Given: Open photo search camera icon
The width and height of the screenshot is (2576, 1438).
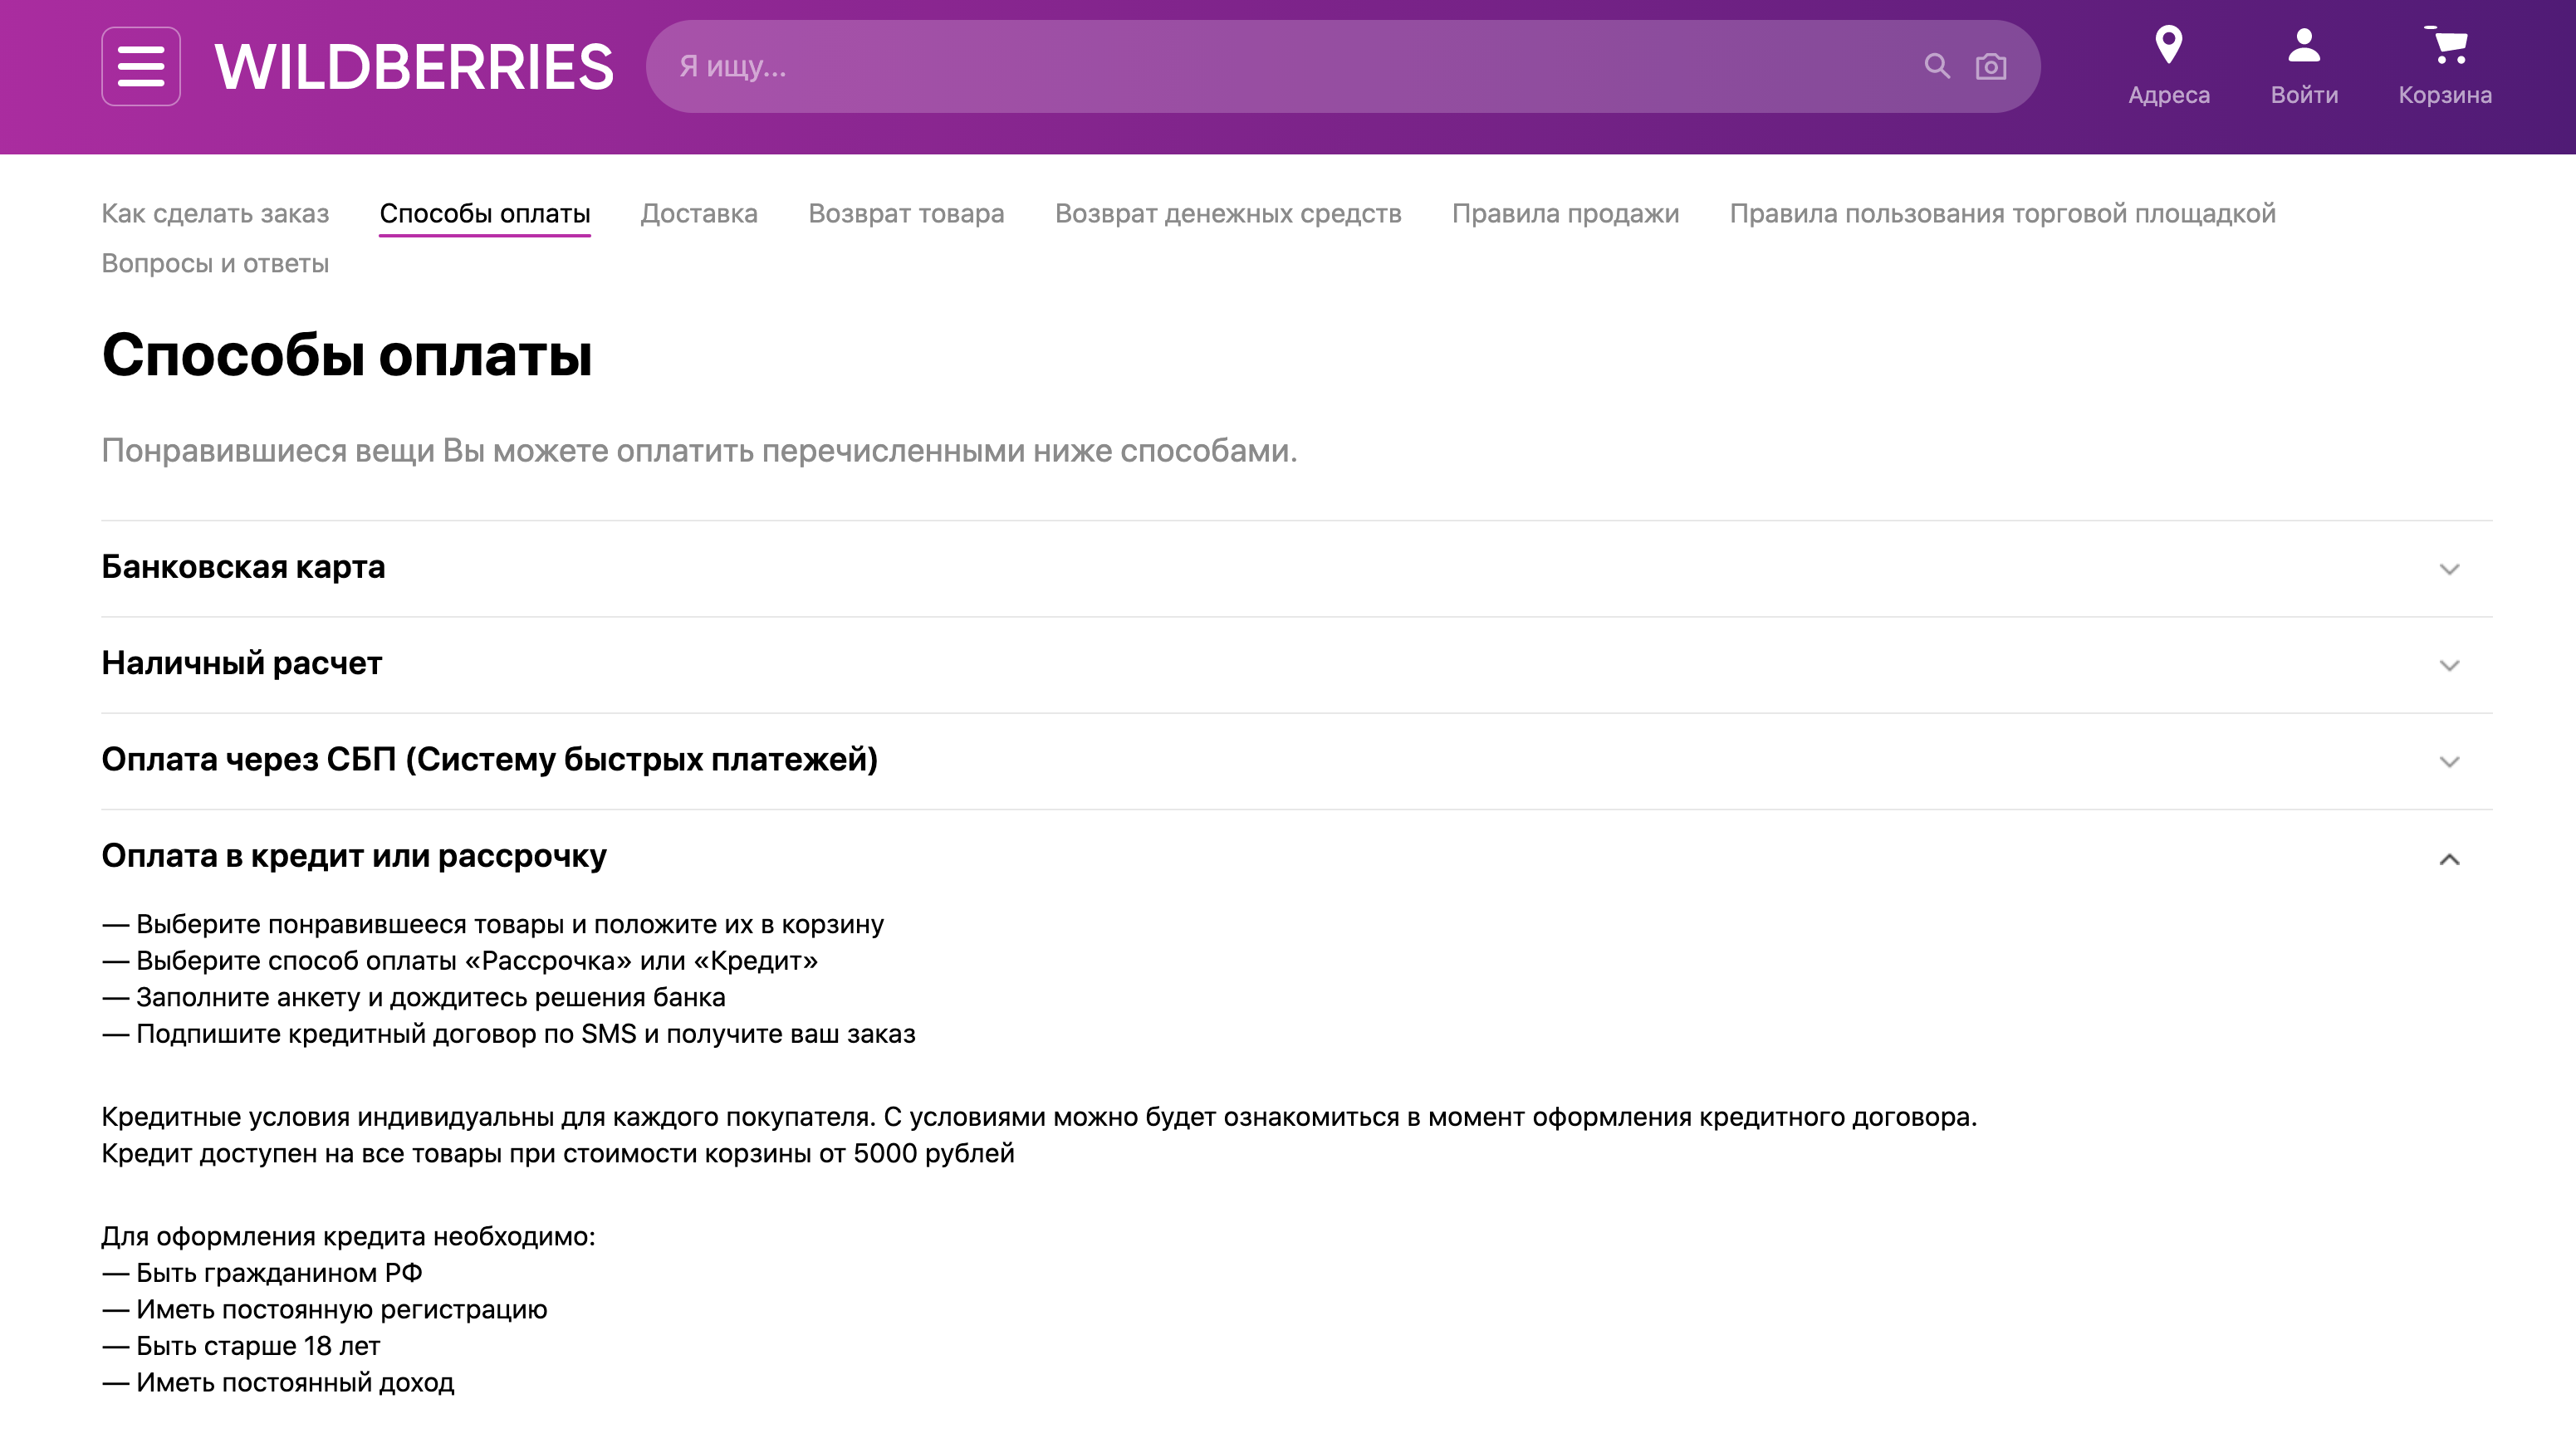Looking at the screenshot, I should pyautogui.click(x=1990, y=66).
